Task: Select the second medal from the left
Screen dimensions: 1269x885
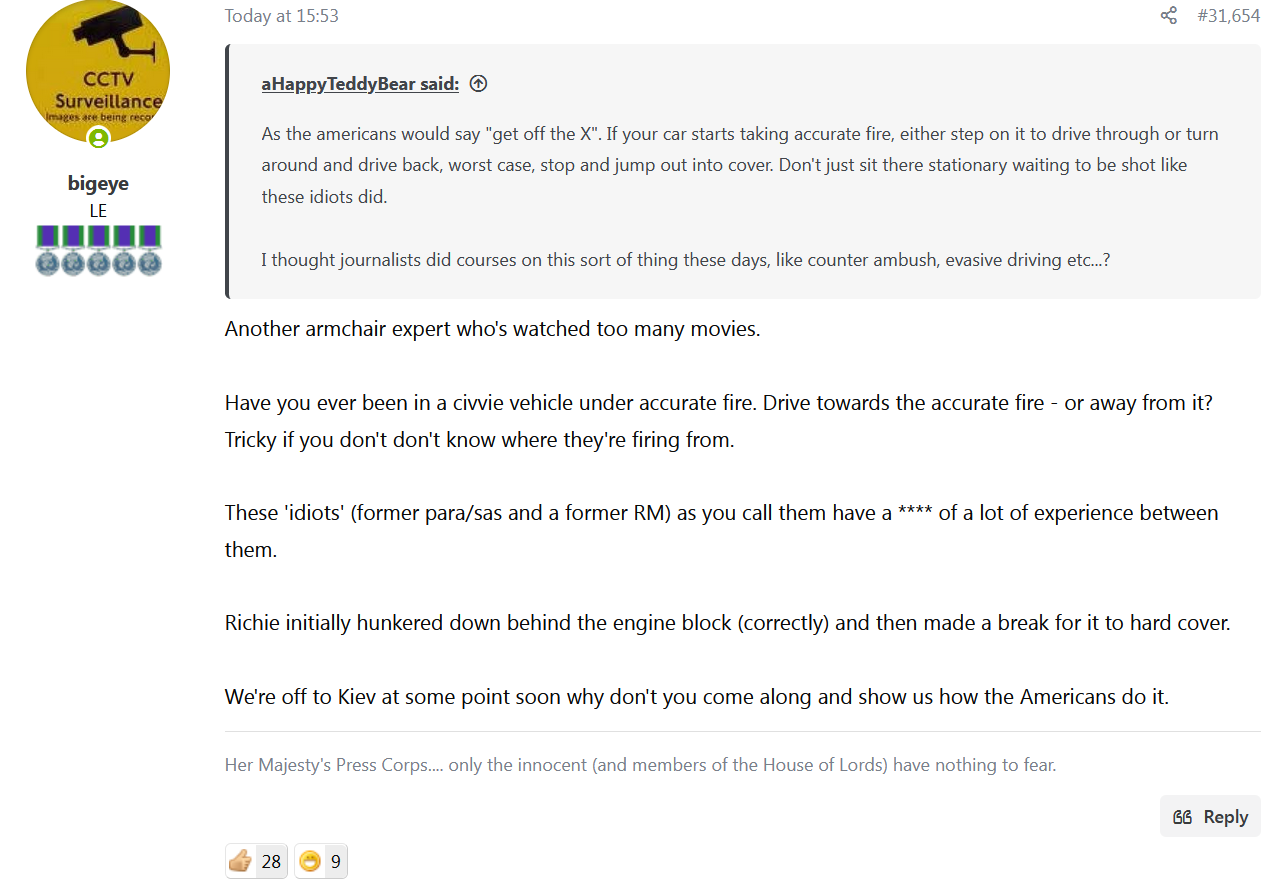Action: click(x=73, y=250)
